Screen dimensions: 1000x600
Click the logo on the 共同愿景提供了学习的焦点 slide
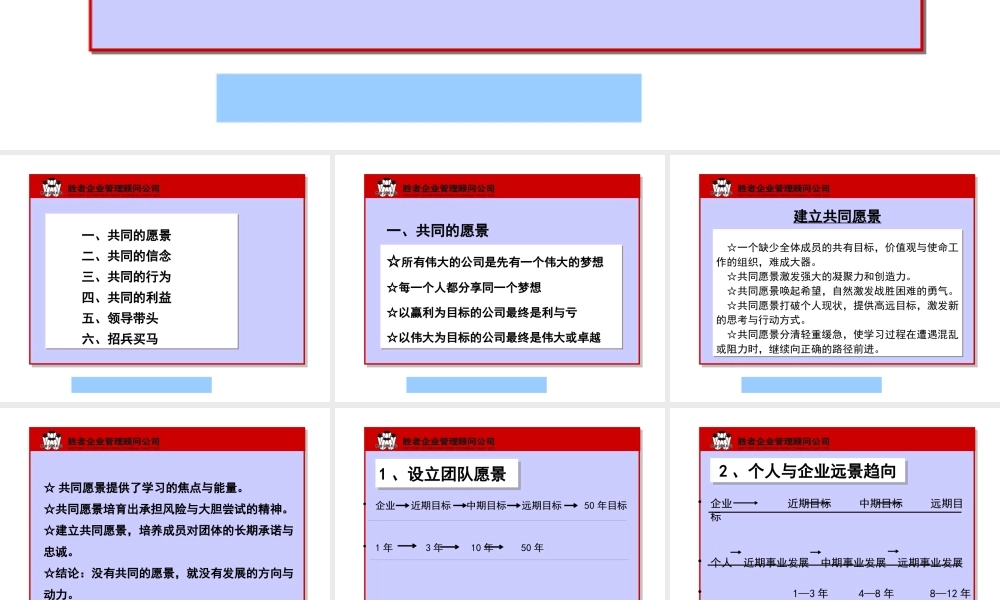pyautogui.click(x=51, y=441)
